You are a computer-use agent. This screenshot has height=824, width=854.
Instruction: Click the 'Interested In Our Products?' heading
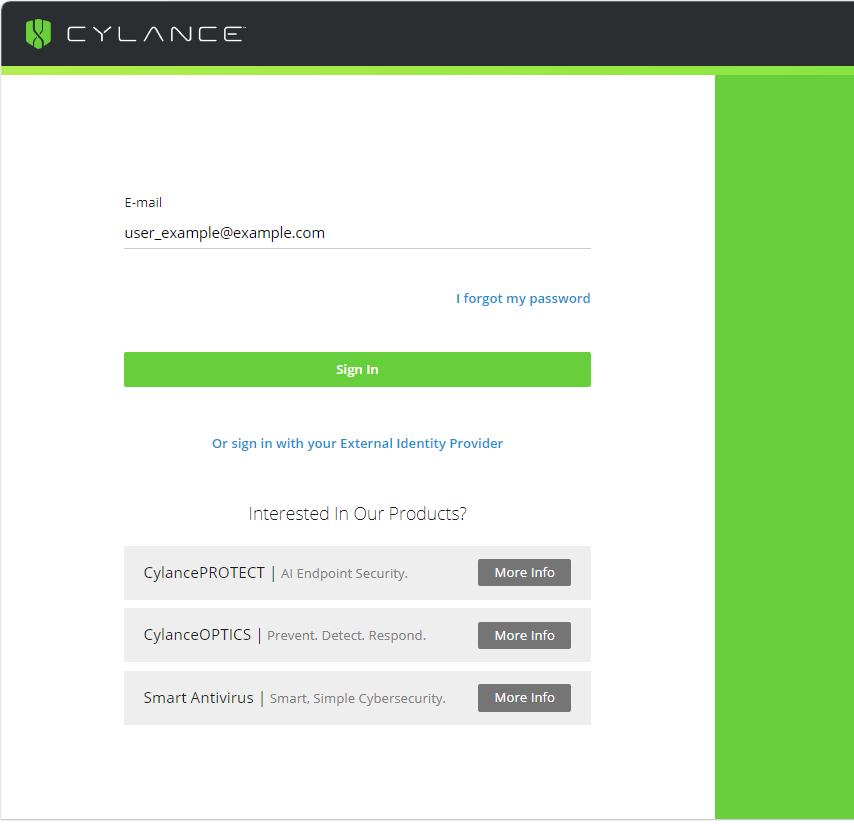tap(357, 514)
